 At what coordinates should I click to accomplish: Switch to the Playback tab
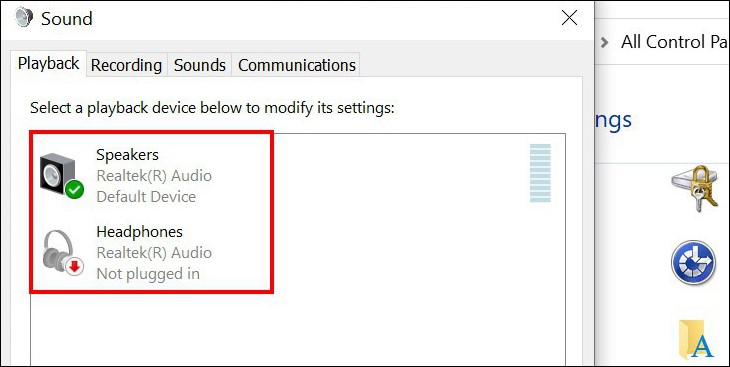tap(48, 64)
